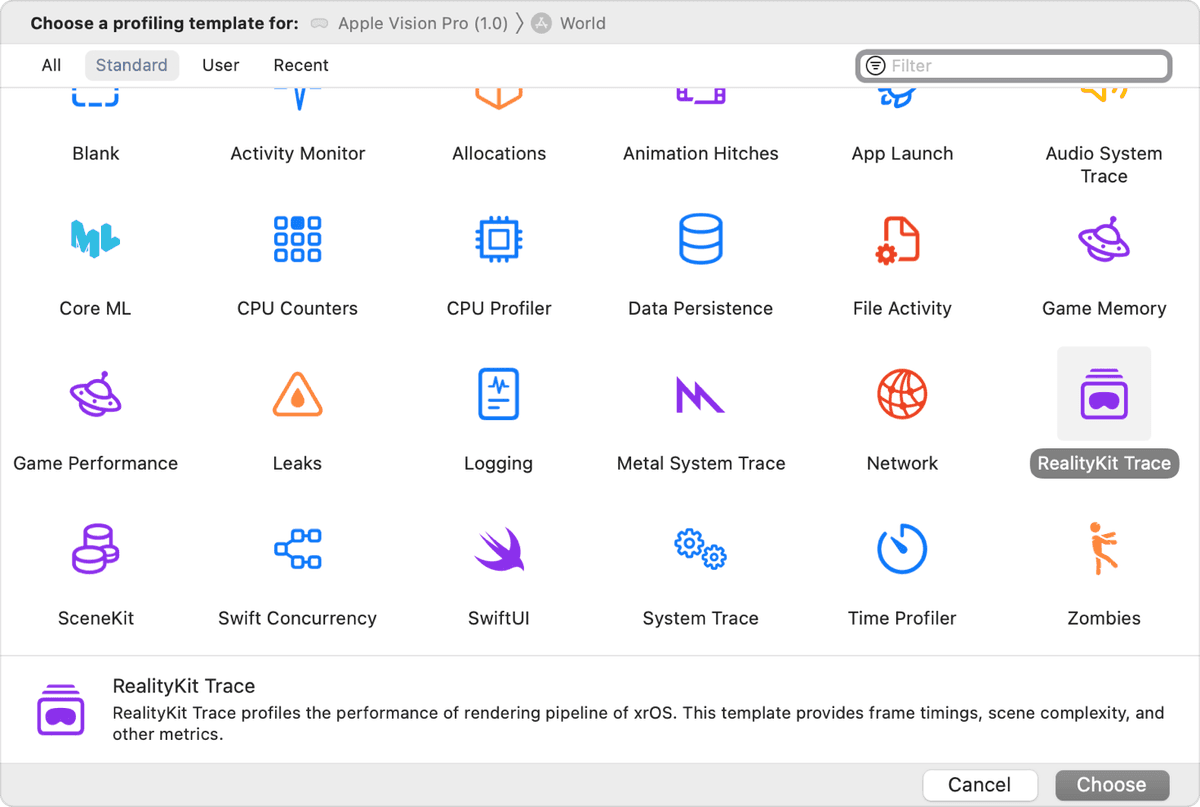Viewport: 1200px width, 807px height.
Task: Select the Time Profiler clock icon
Action: tap(902, 549)
